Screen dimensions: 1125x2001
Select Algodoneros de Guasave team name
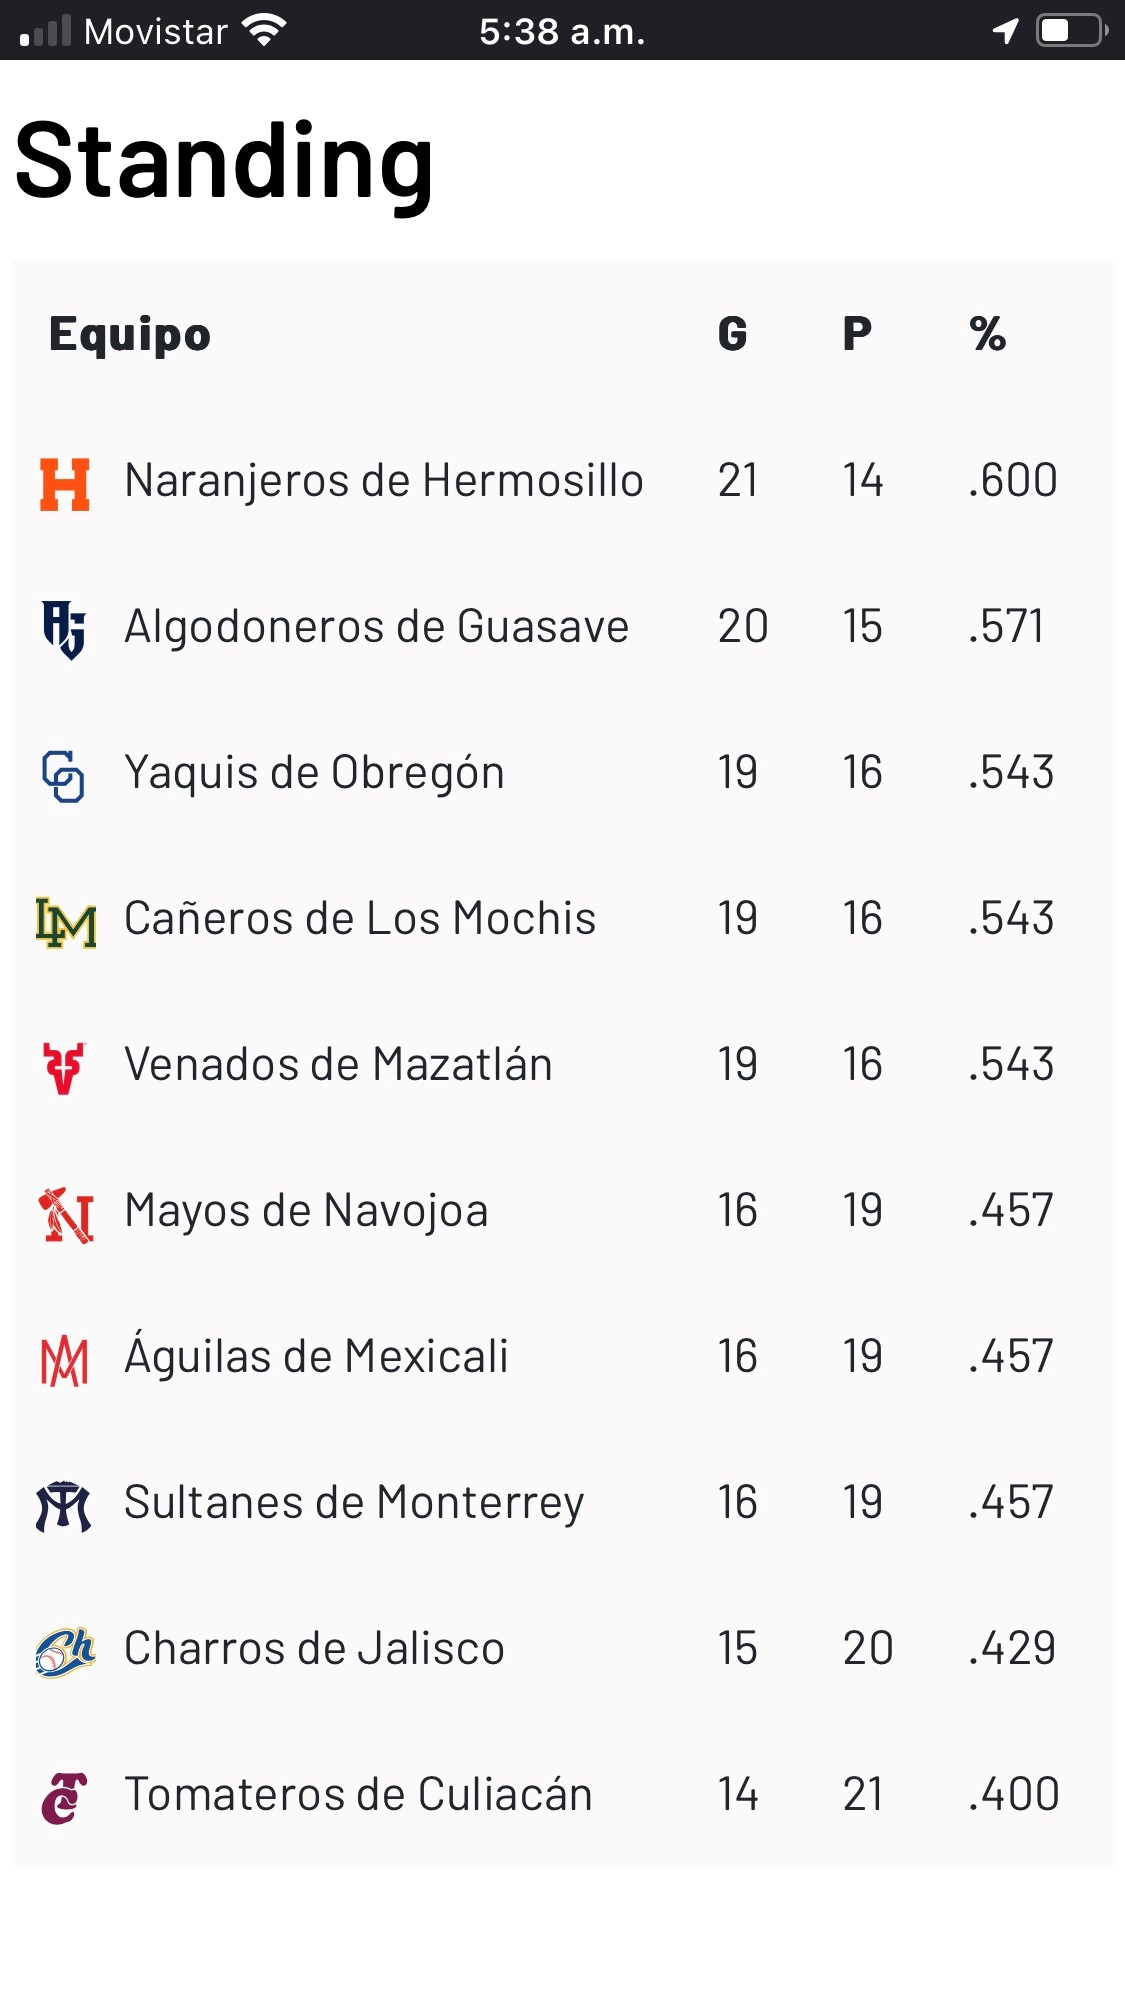[376, 627]
